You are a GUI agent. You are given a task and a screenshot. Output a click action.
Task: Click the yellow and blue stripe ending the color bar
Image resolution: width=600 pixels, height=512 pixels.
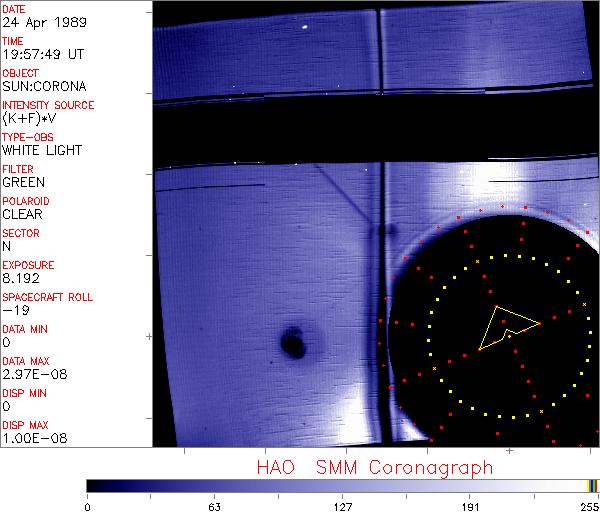(593, 485)
